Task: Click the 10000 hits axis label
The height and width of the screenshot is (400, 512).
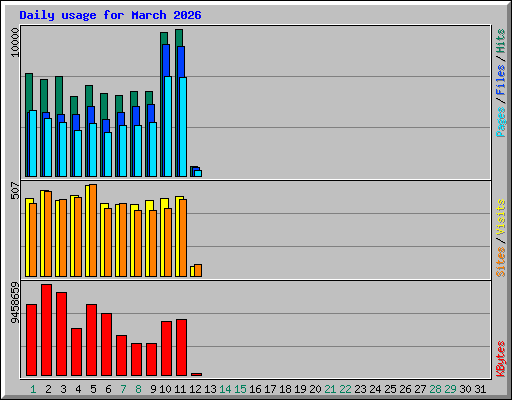Action: pos(15,43)
